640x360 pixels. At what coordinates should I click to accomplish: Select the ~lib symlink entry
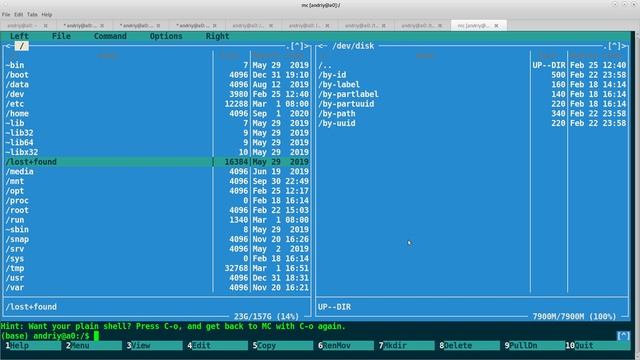[x=157, y=123]
